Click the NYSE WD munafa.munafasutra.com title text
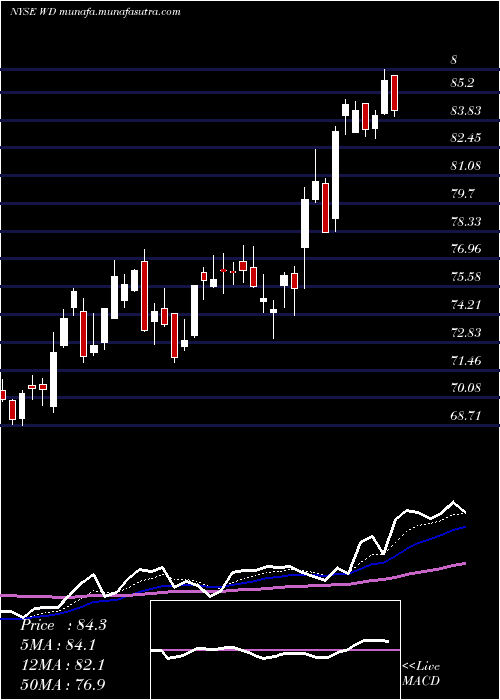 pyautogui.click(x=95, y=12)
